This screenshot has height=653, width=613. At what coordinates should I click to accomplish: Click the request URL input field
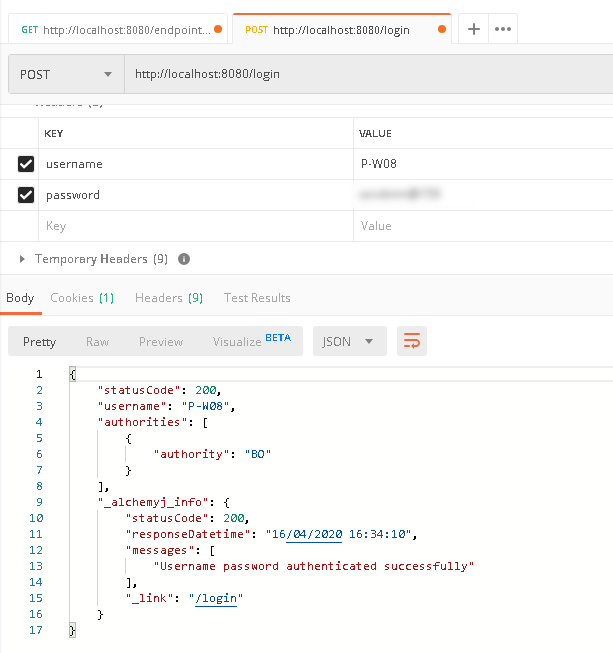click(x=360, y=75)
